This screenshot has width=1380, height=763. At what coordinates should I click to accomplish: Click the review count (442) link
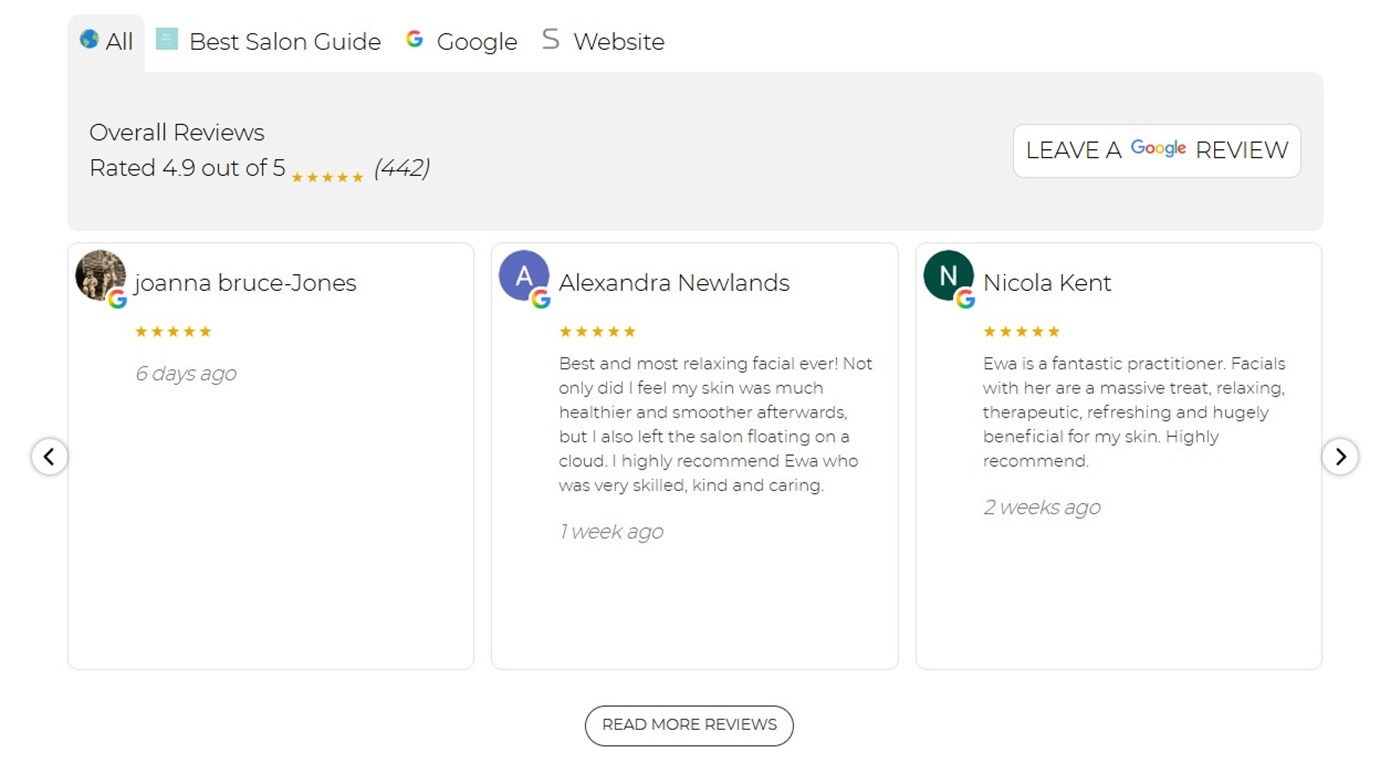click(403, 168)
